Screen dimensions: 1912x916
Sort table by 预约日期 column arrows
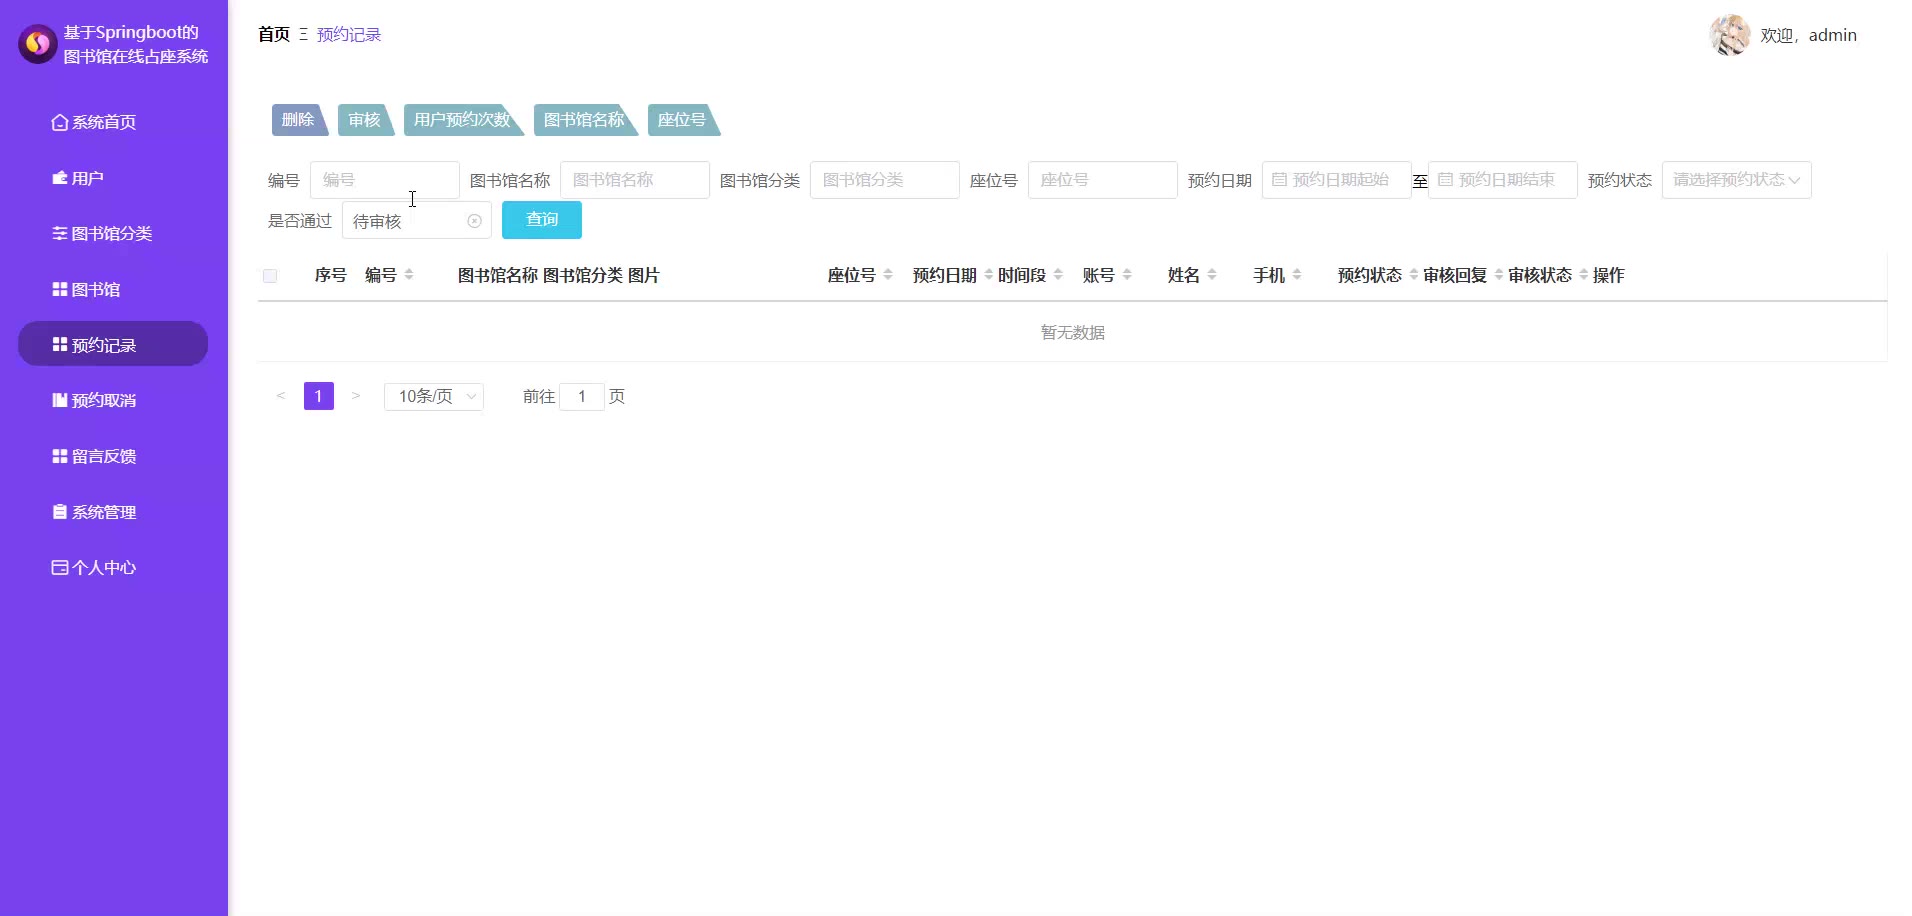coord(989,275)
